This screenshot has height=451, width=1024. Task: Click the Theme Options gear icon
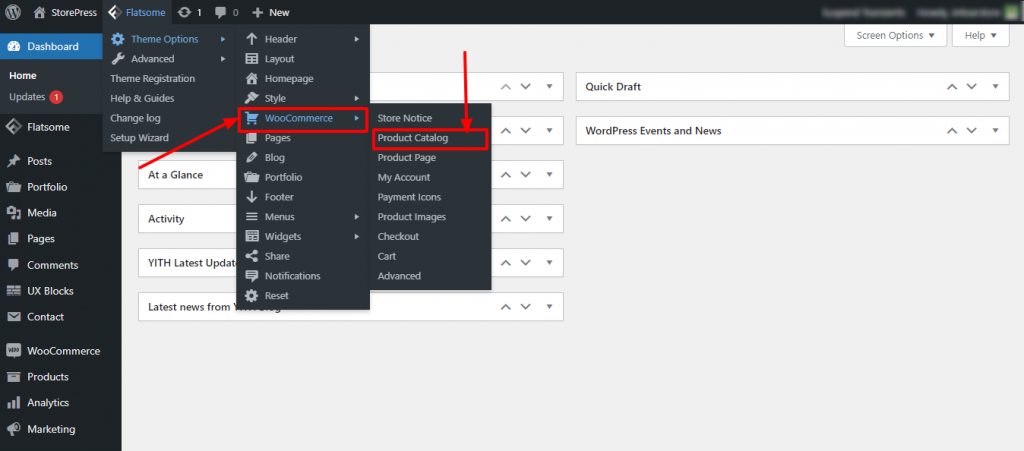point(118,39)
